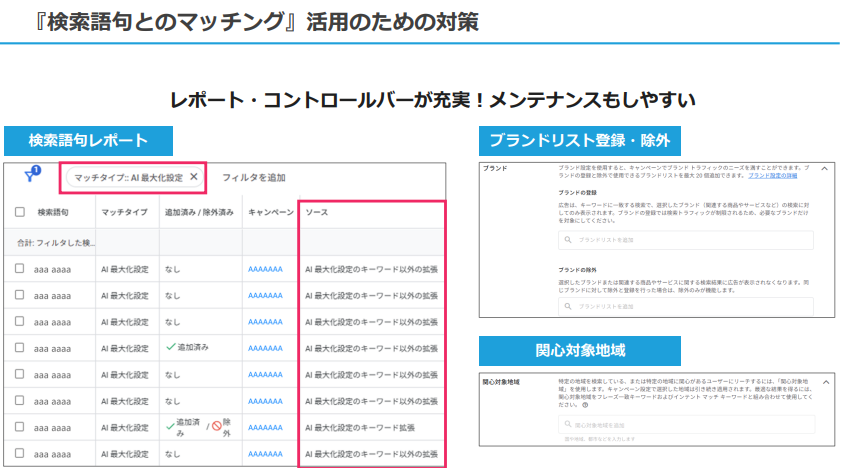Select the ブランドリスト登録・除外 blue label
Screen dimensions: 853x468
click(579, 140)
